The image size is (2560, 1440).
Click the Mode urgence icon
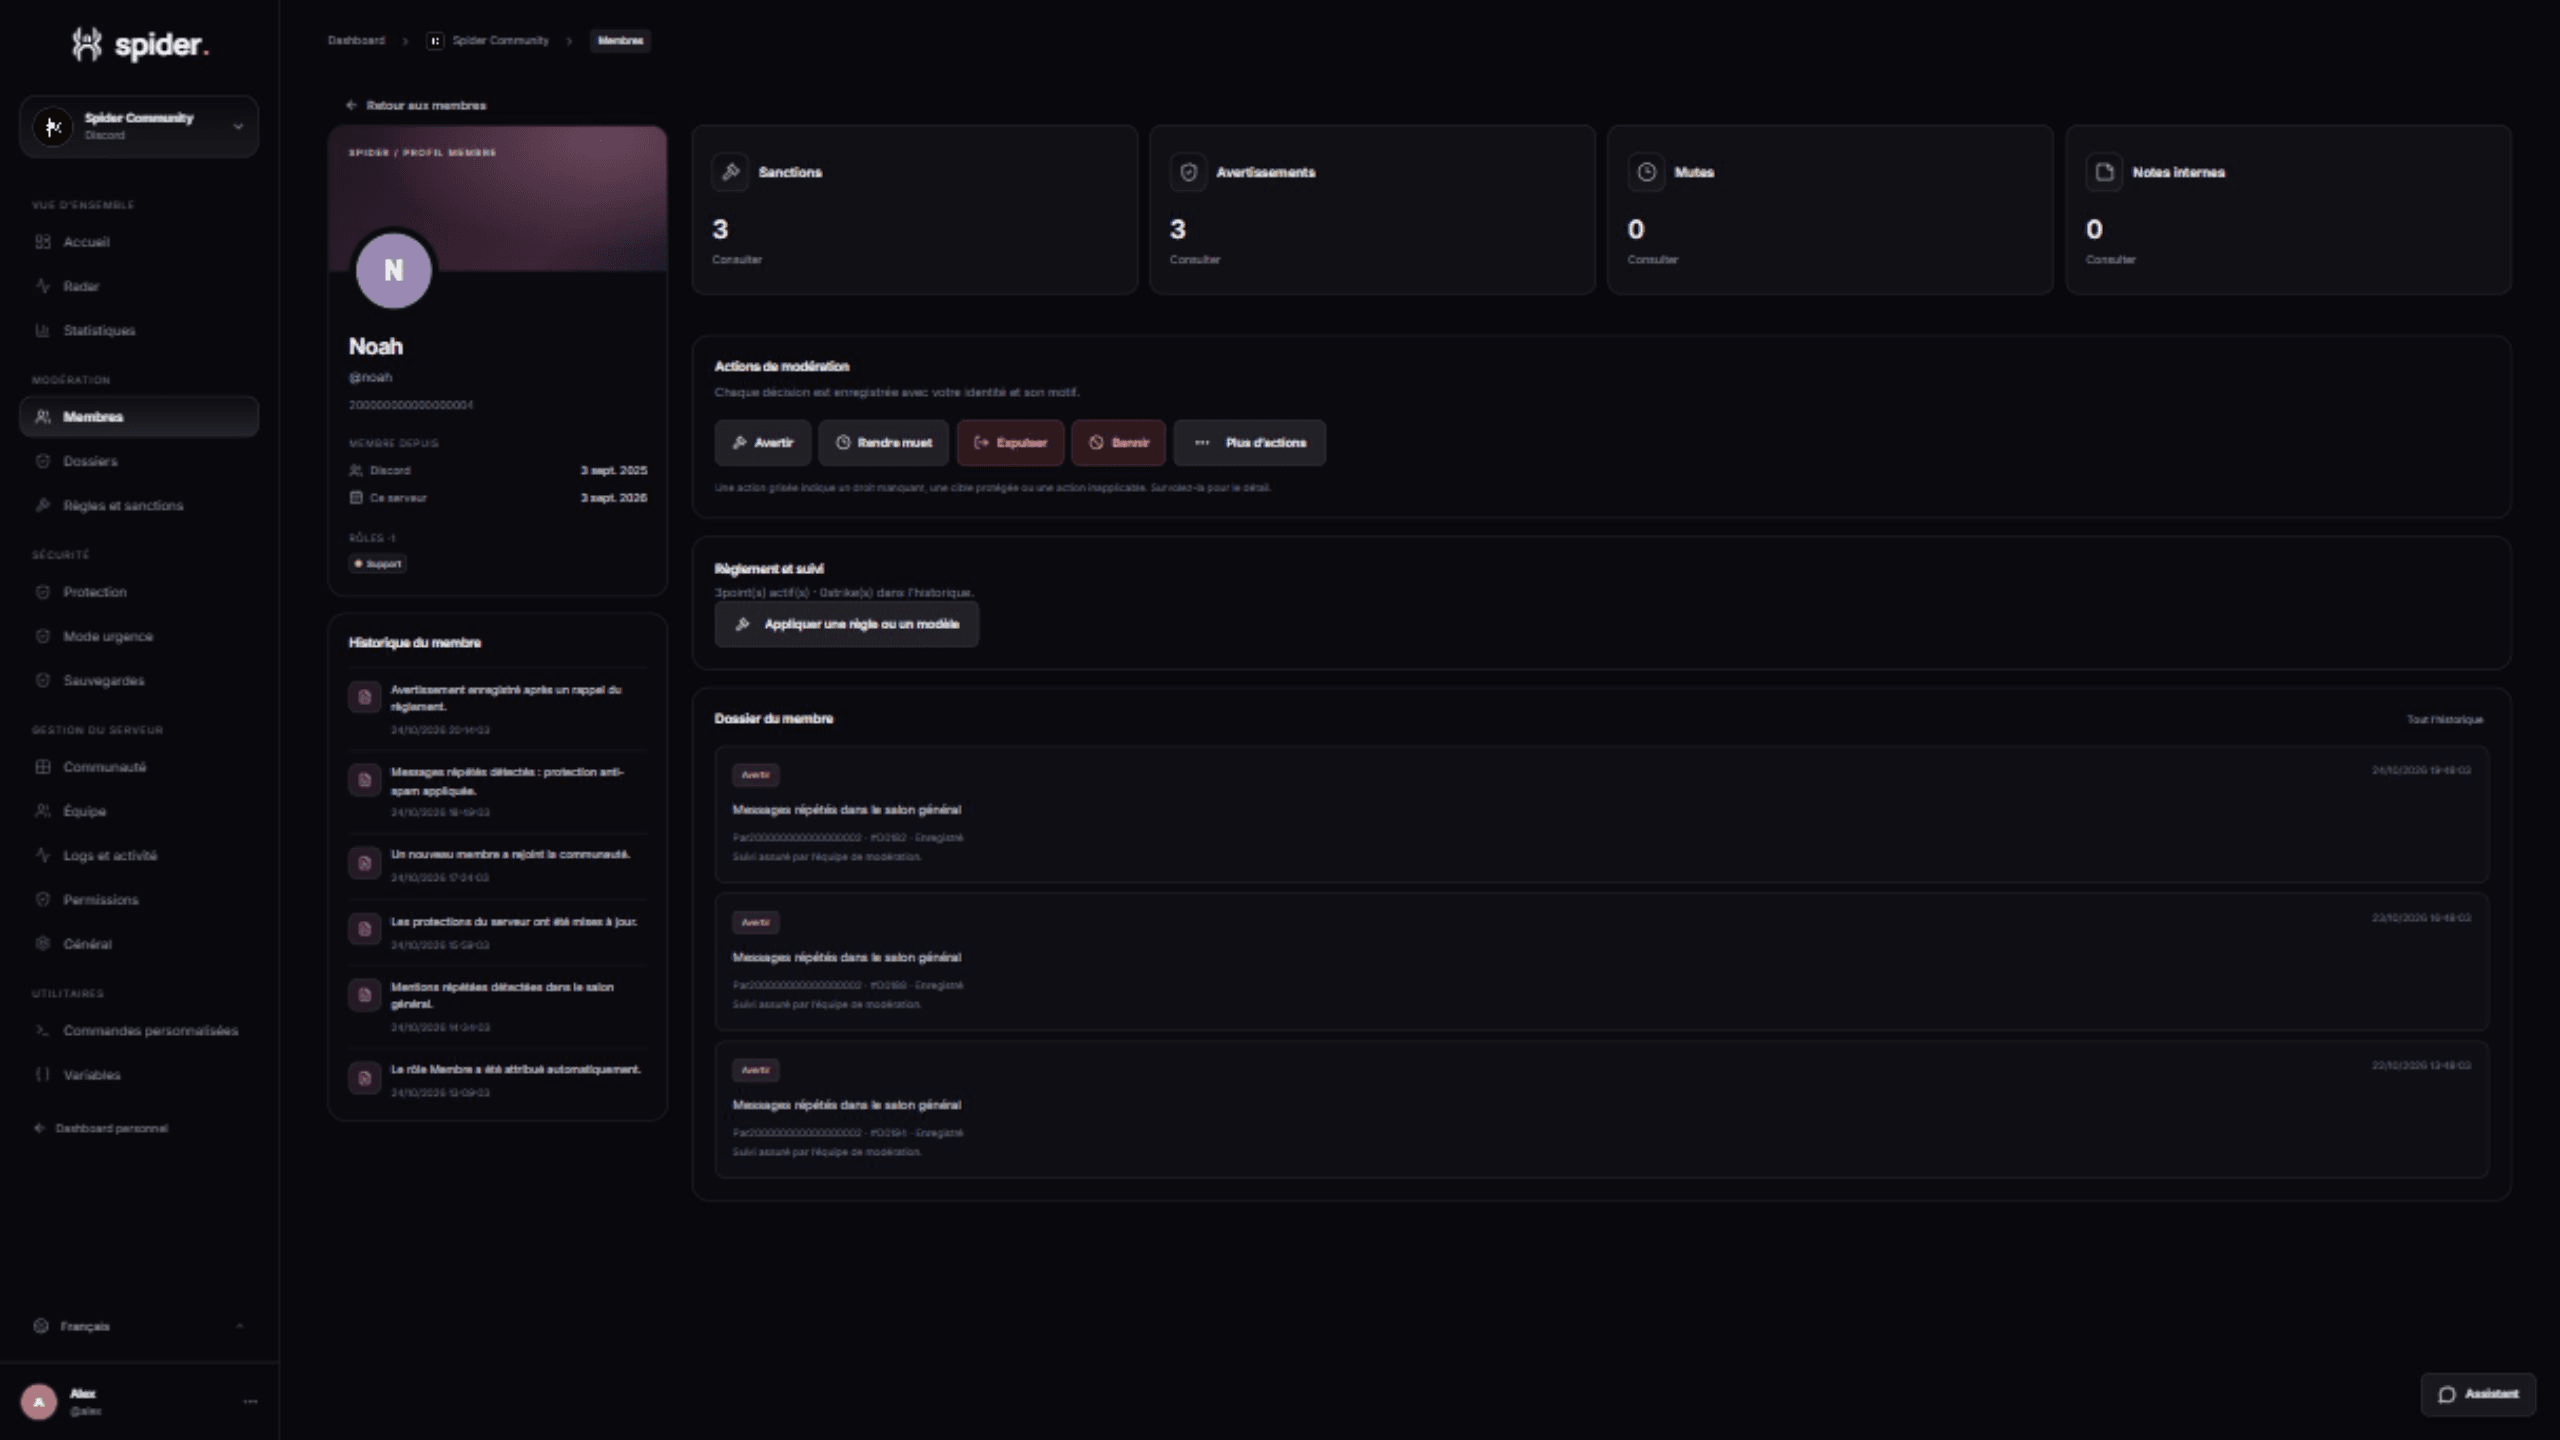tap(43, 636)
